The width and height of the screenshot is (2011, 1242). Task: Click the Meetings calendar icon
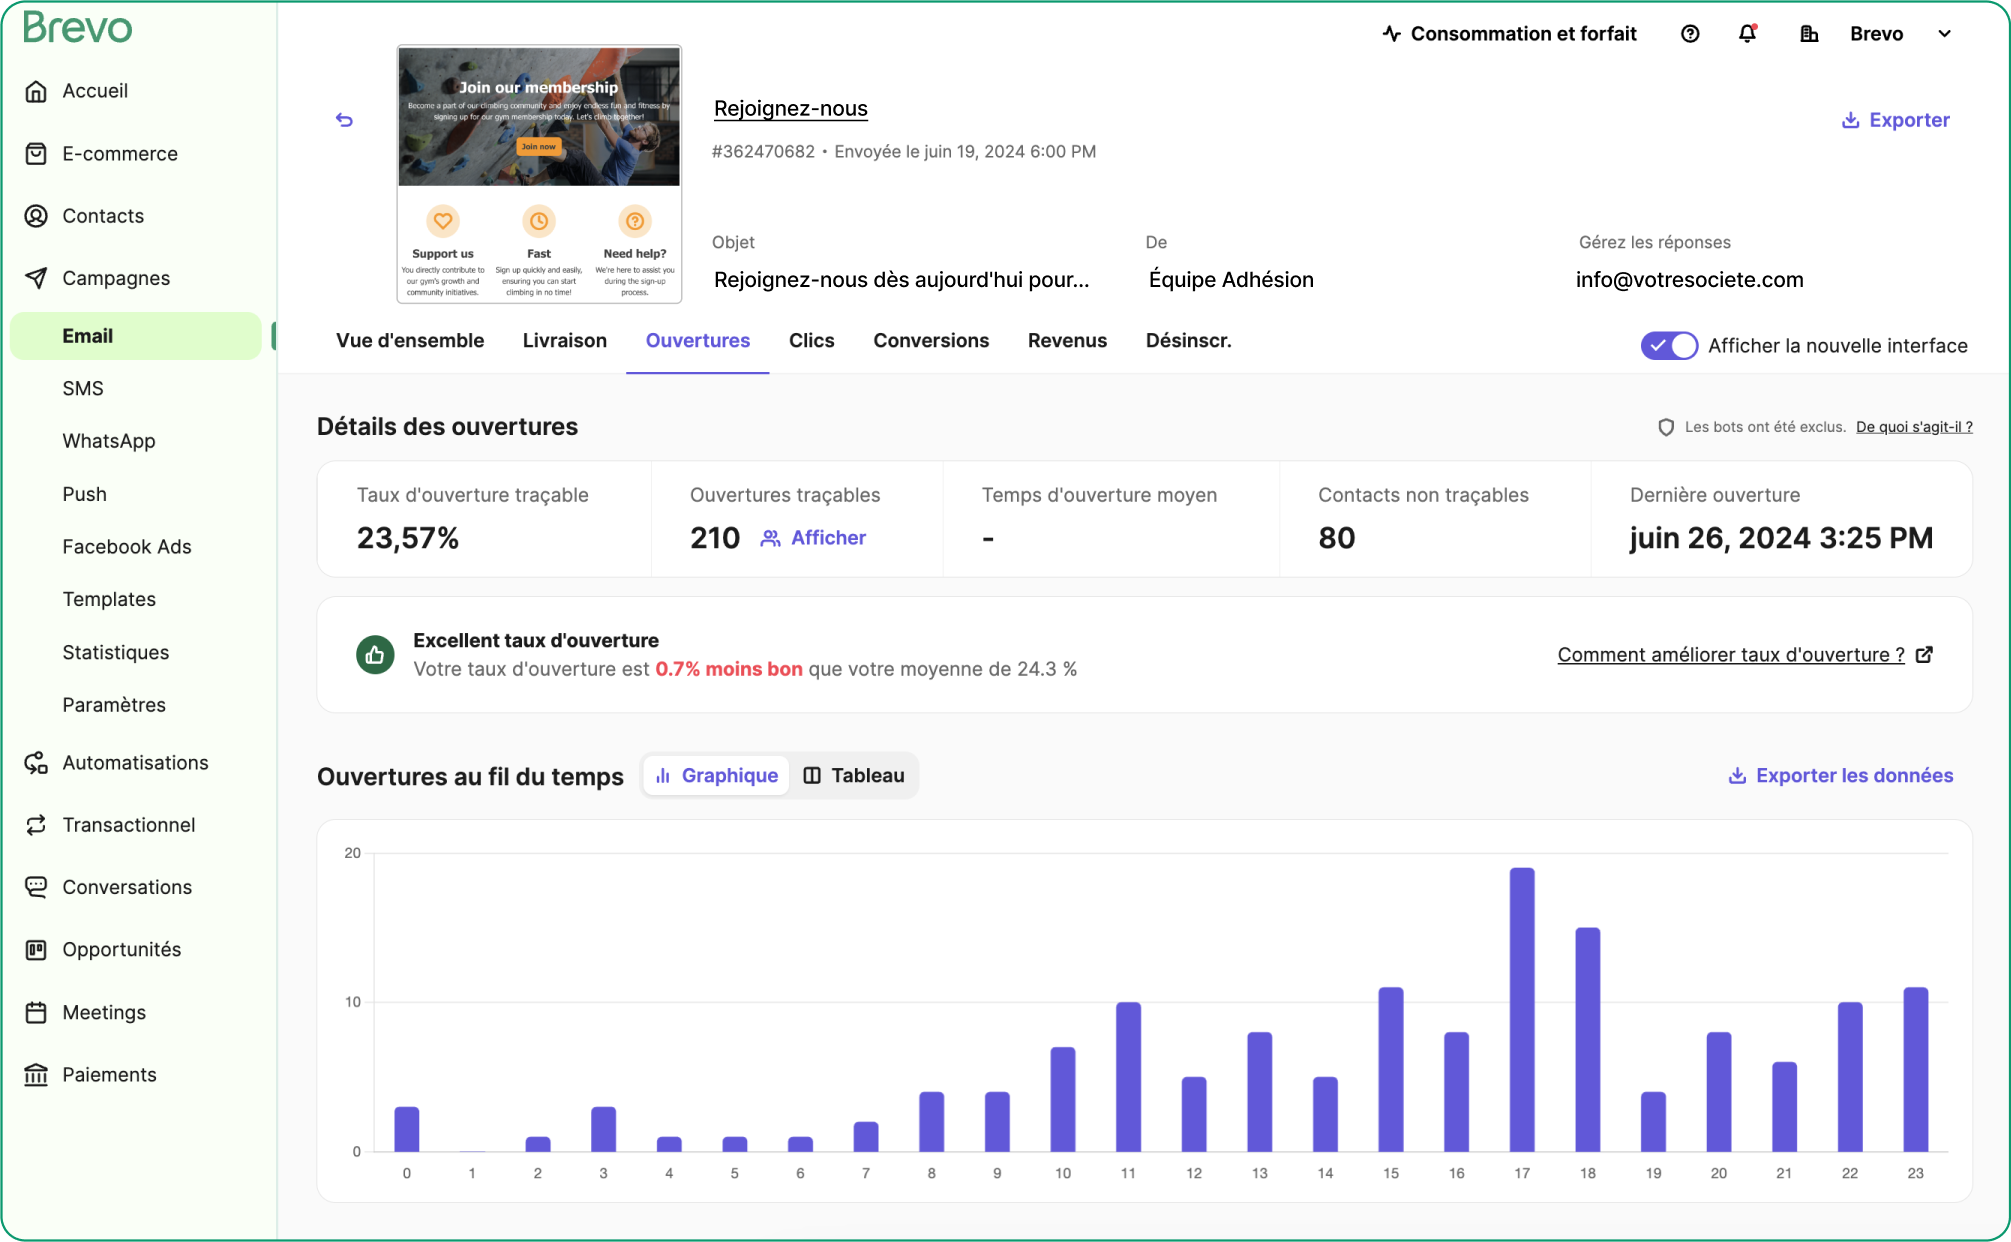(36, 1012)
